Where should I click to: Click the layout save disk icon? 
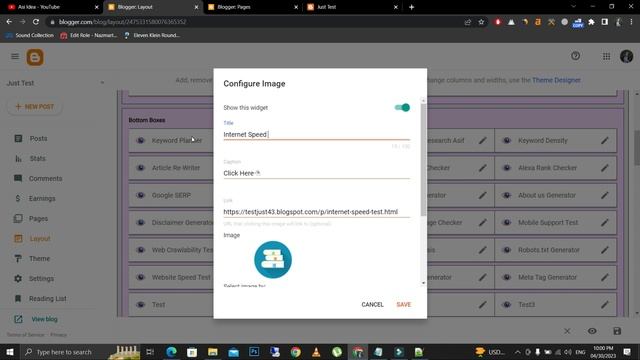(617, 331)
